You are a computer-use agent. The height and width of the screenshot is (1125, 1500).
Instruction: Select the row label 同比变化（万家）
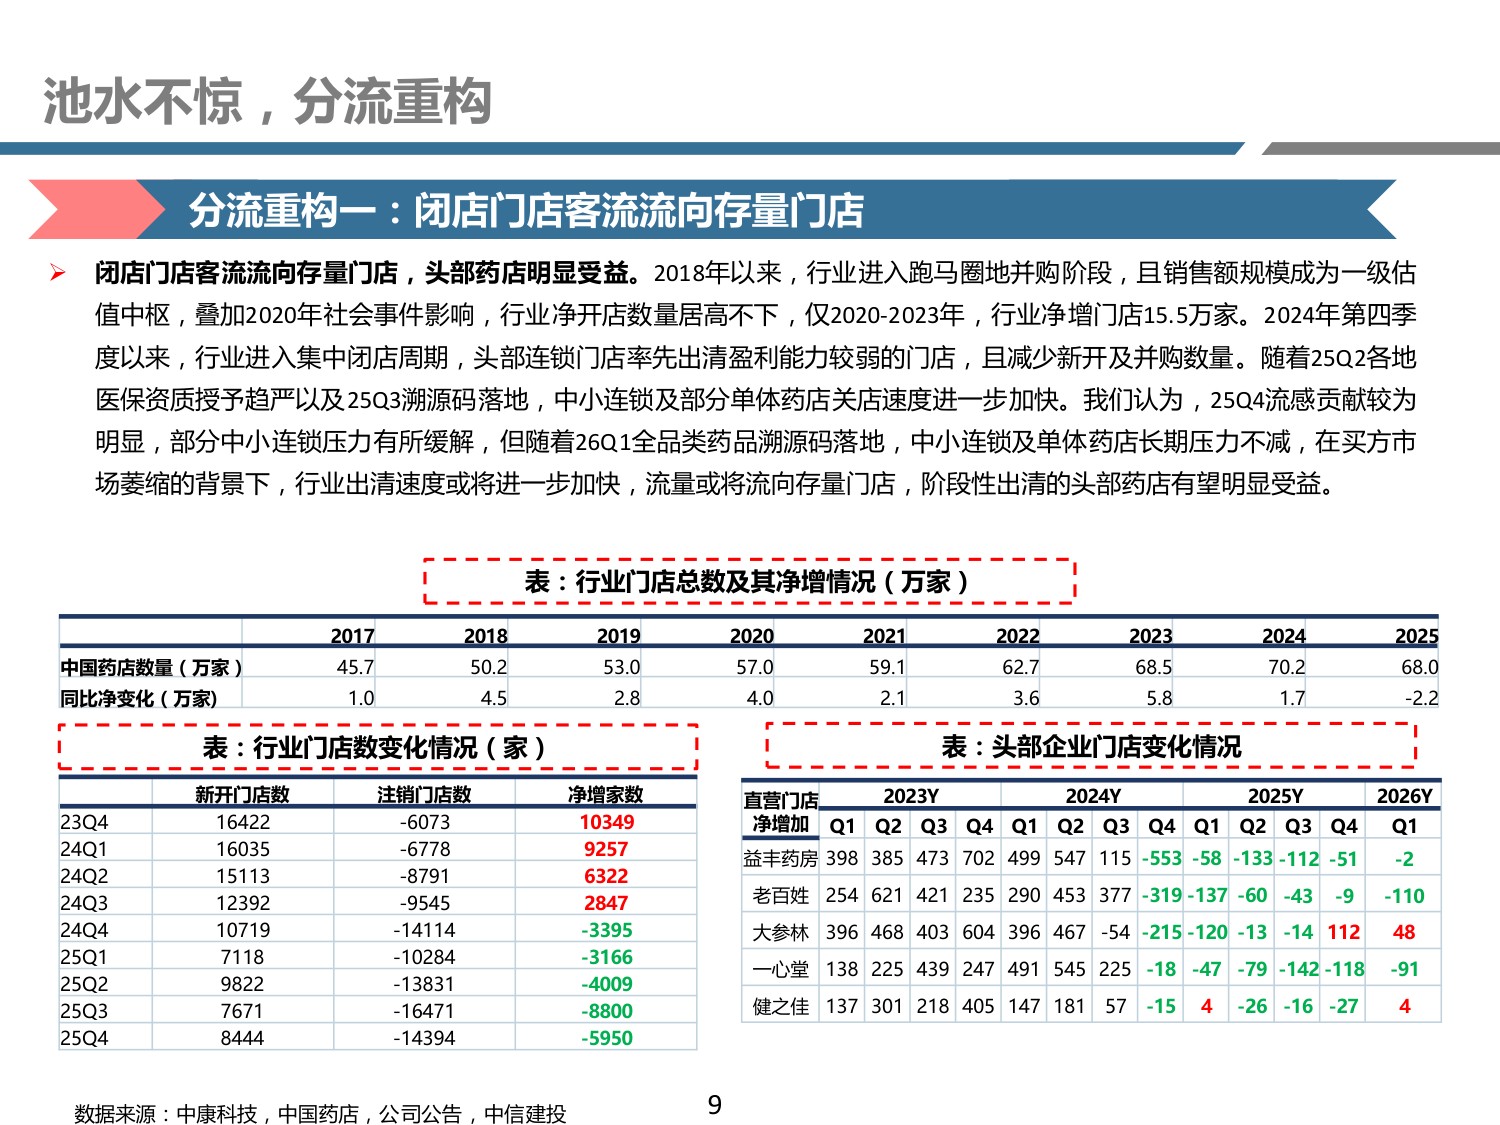pyautogui.click(x=139, y=698)
